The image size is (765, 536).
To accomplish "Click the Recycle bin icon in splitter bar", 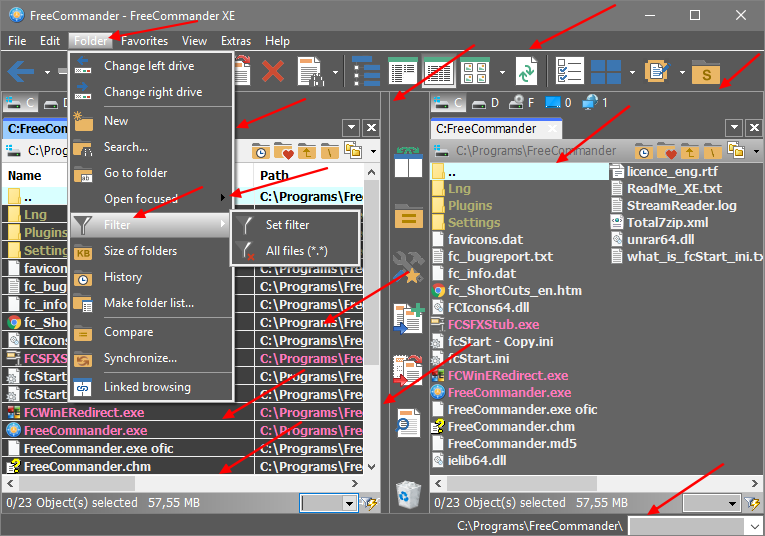I will pyautogui.click(x=408, y=495).
